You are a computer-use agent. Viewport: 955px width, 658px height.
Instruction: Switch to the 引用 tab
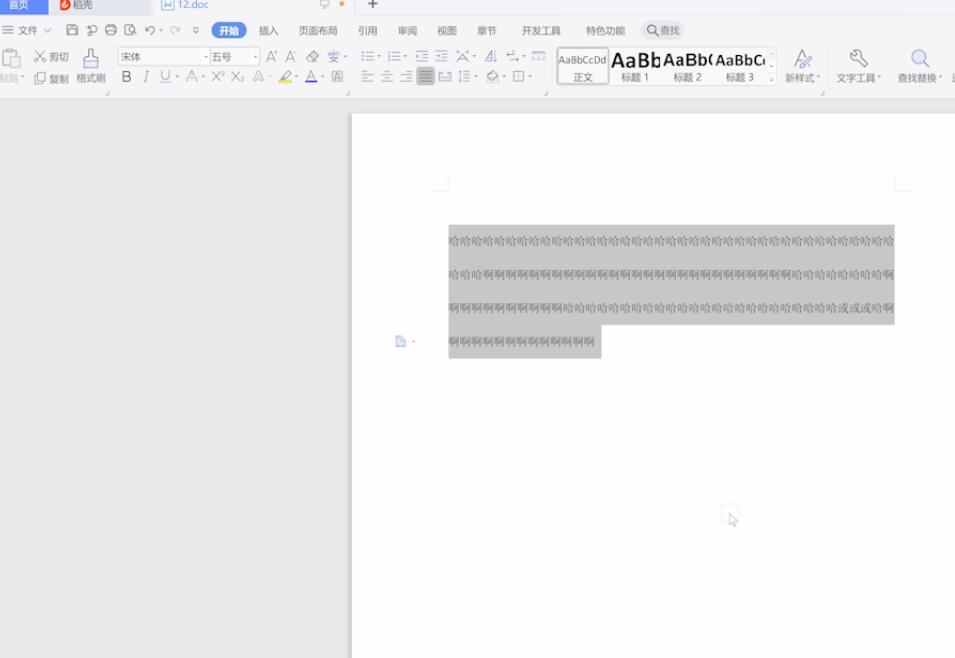[x=367, y=30]
